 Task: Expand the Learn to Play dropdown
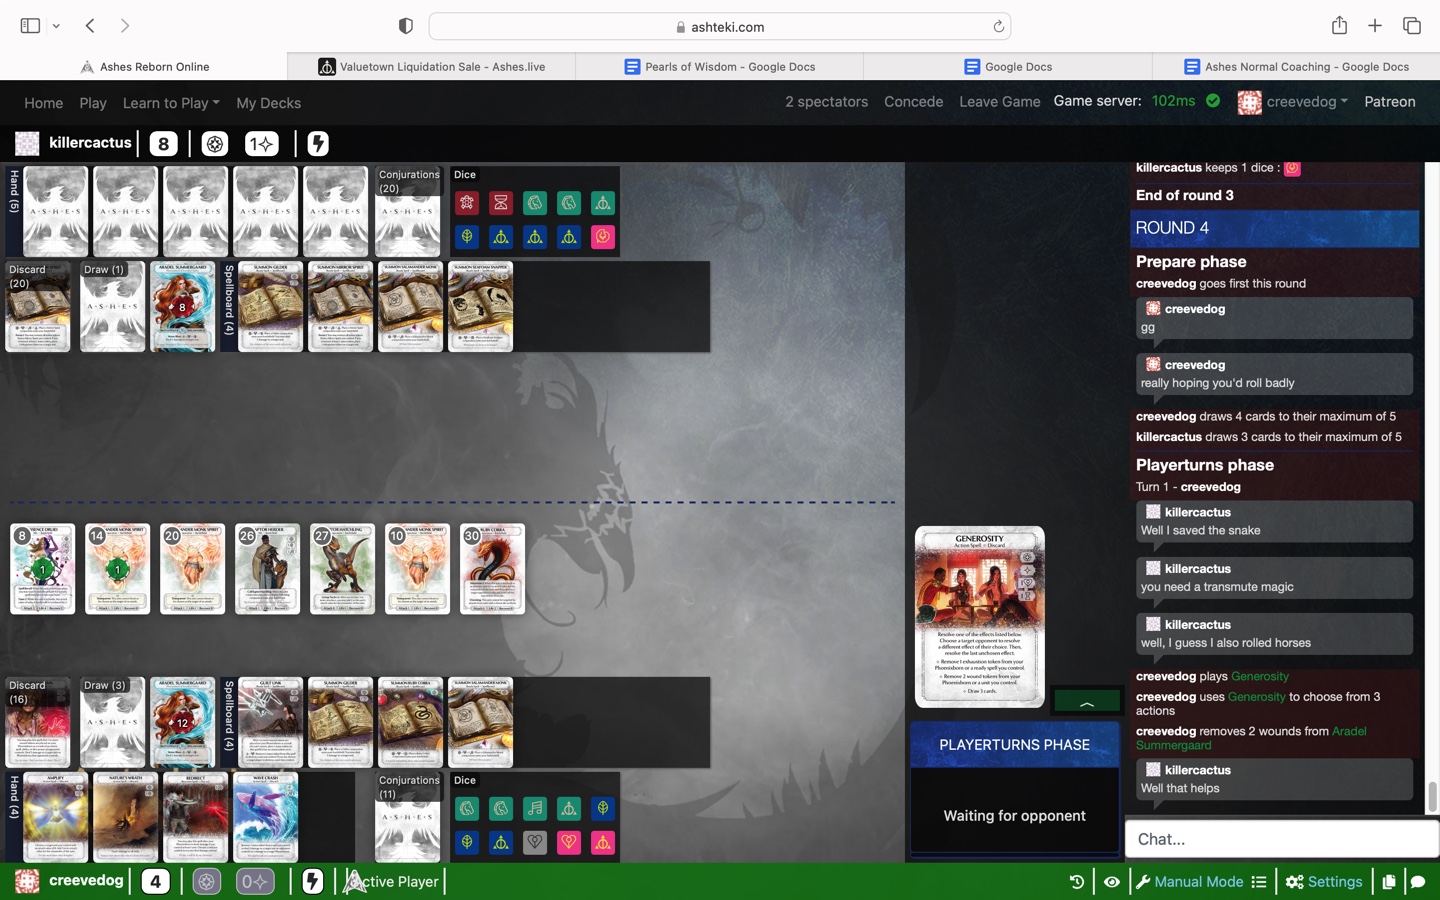171,103
